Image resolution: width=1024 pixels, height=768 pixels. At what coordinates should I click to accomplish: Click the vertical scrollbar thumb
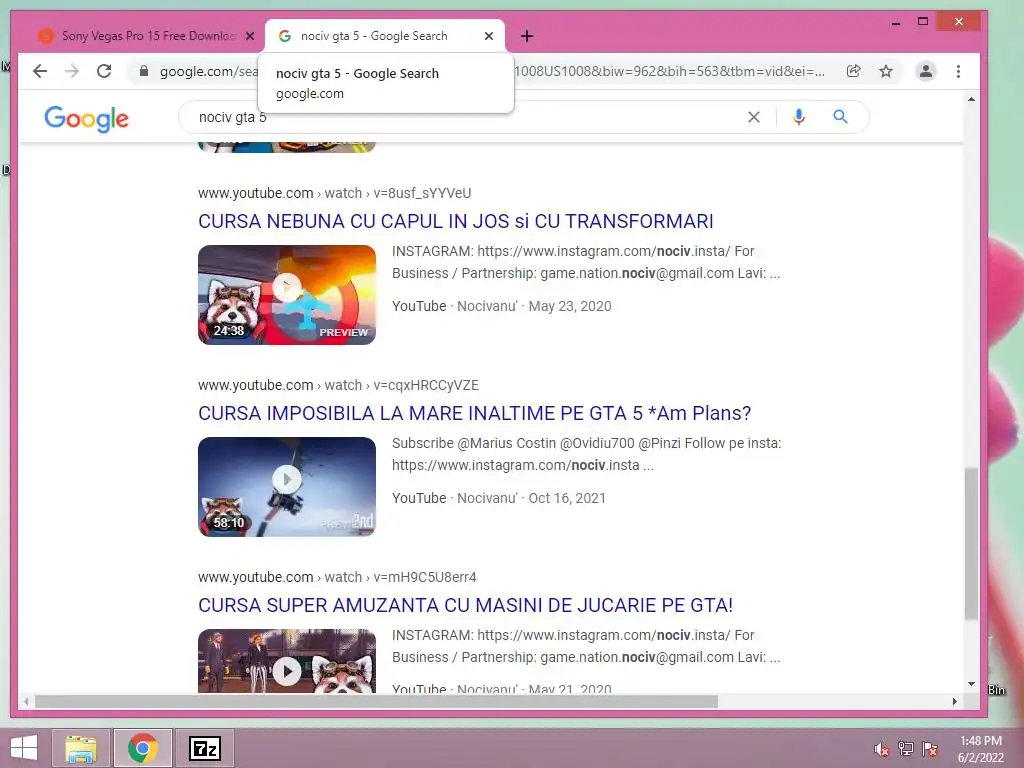pyautogui.click(x=971, y=543)
